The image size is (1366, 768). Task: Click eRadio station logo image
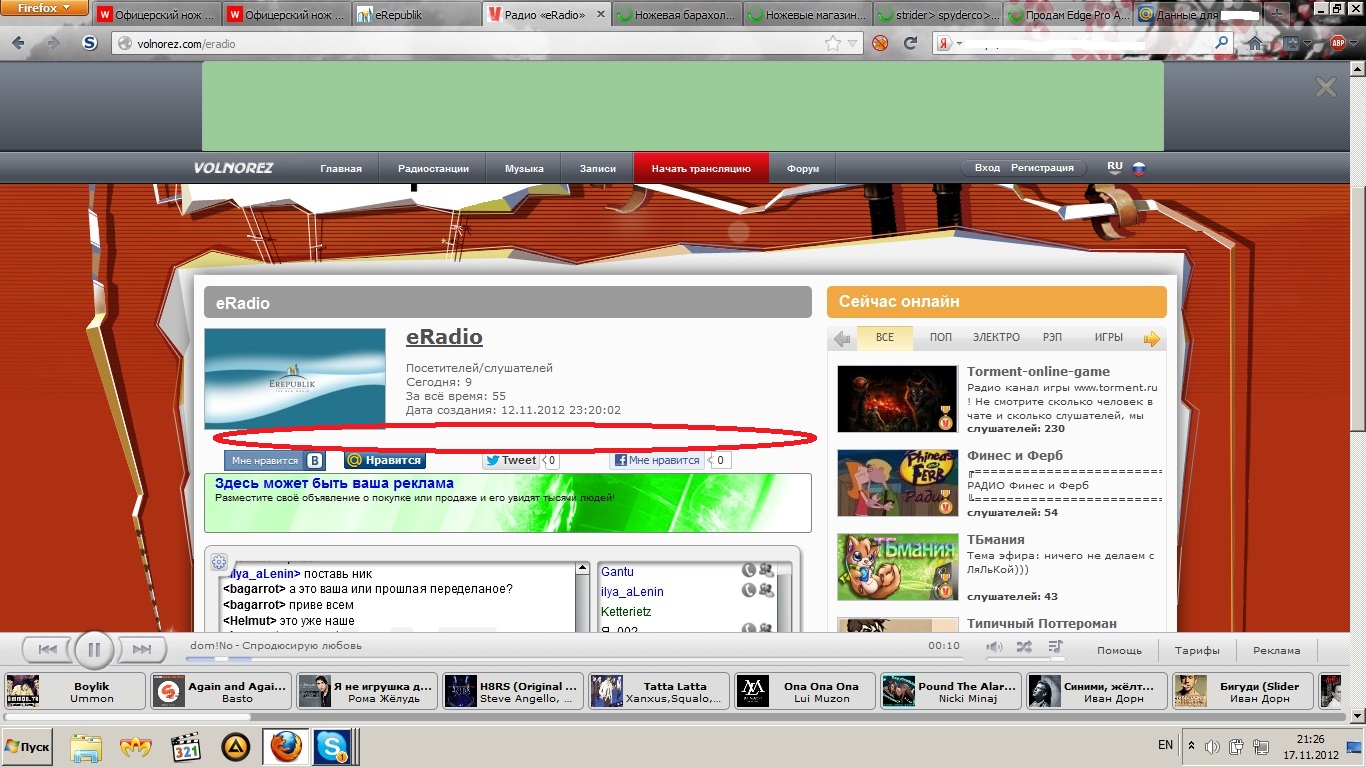pyautogui.click(x=295, y=379)
